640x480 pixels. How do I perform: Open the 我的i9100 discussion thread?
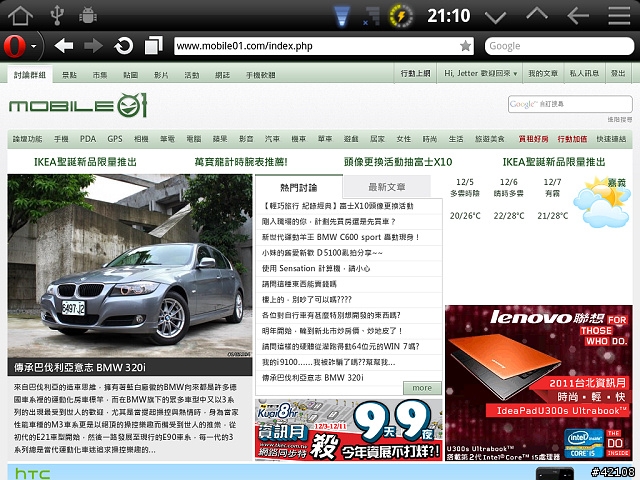pyautogui.click(x=329, y=362)
